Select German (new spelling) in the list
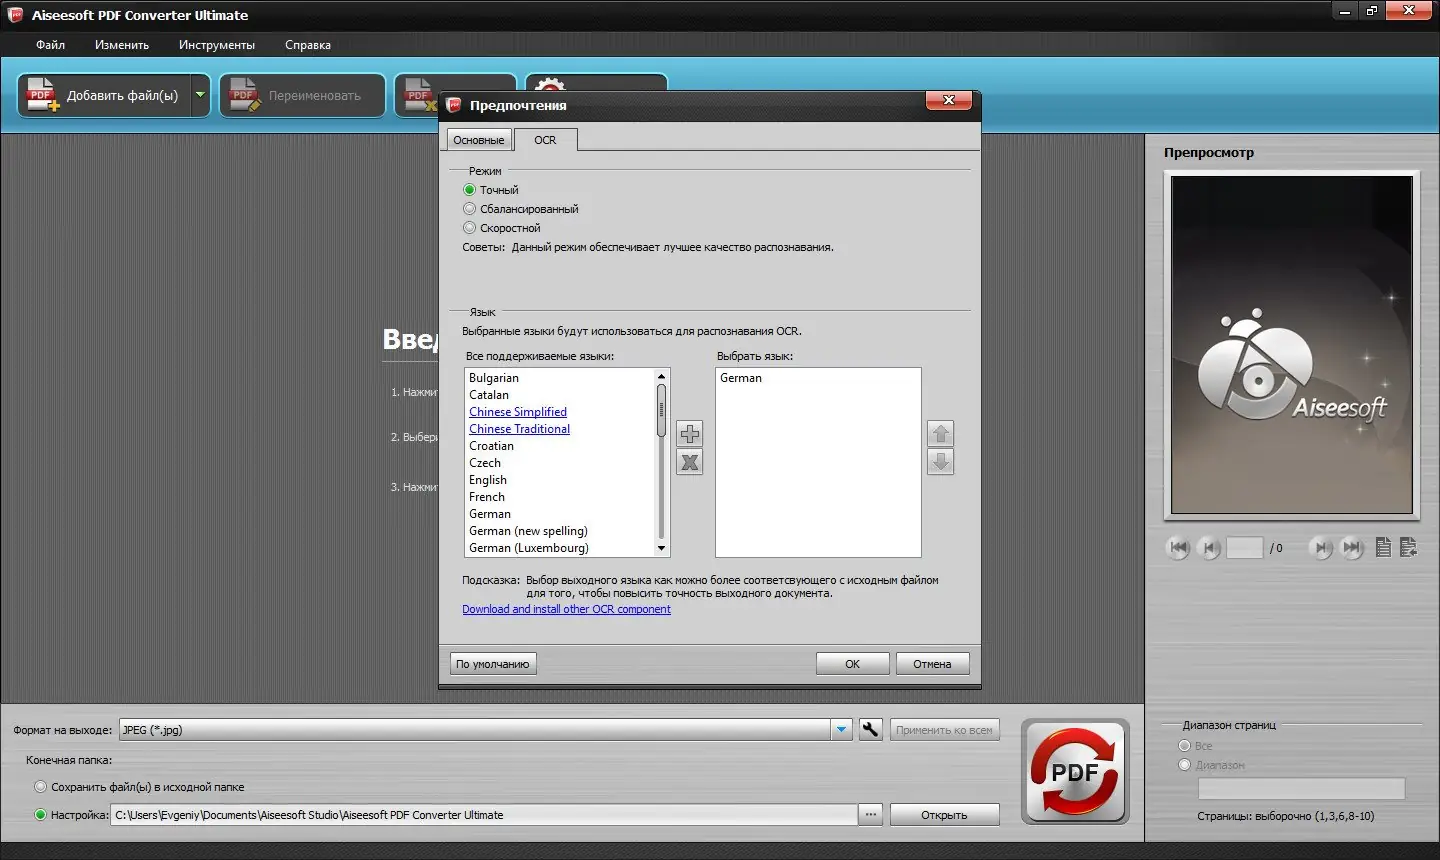 tap(528, 531)
